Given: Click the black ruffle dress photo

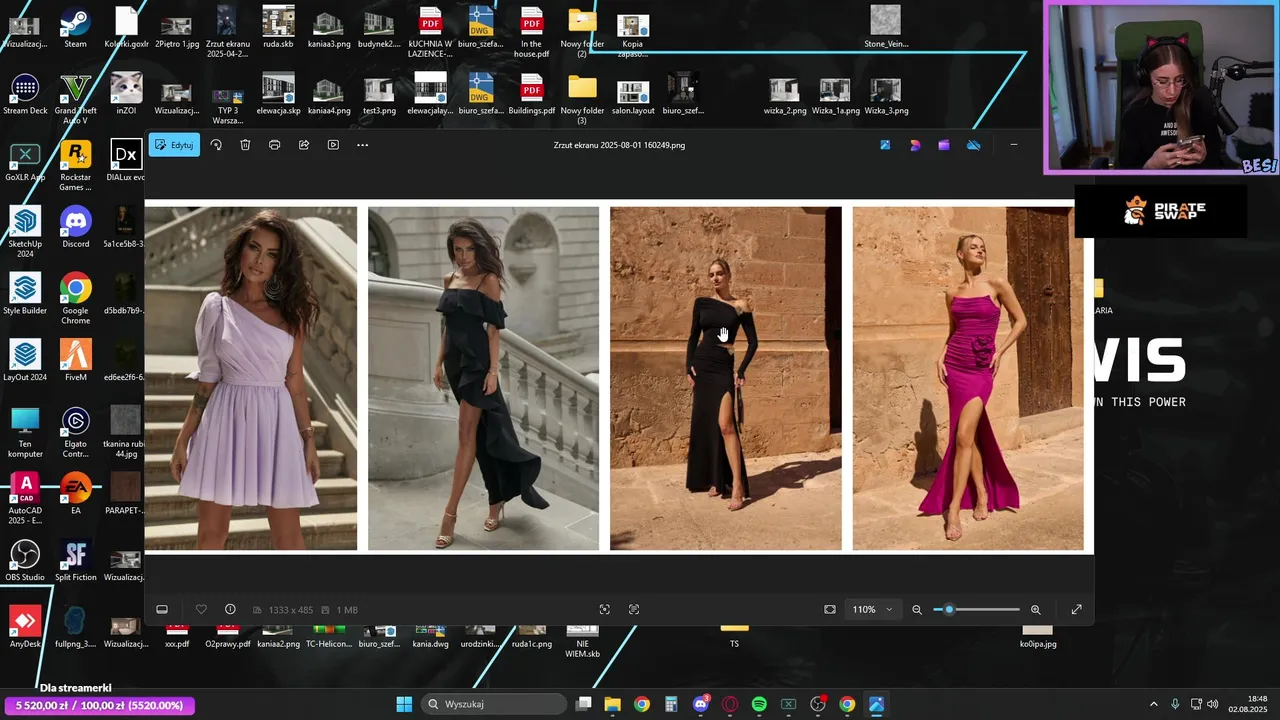Looking at the screenshot, I should point(483,378).
